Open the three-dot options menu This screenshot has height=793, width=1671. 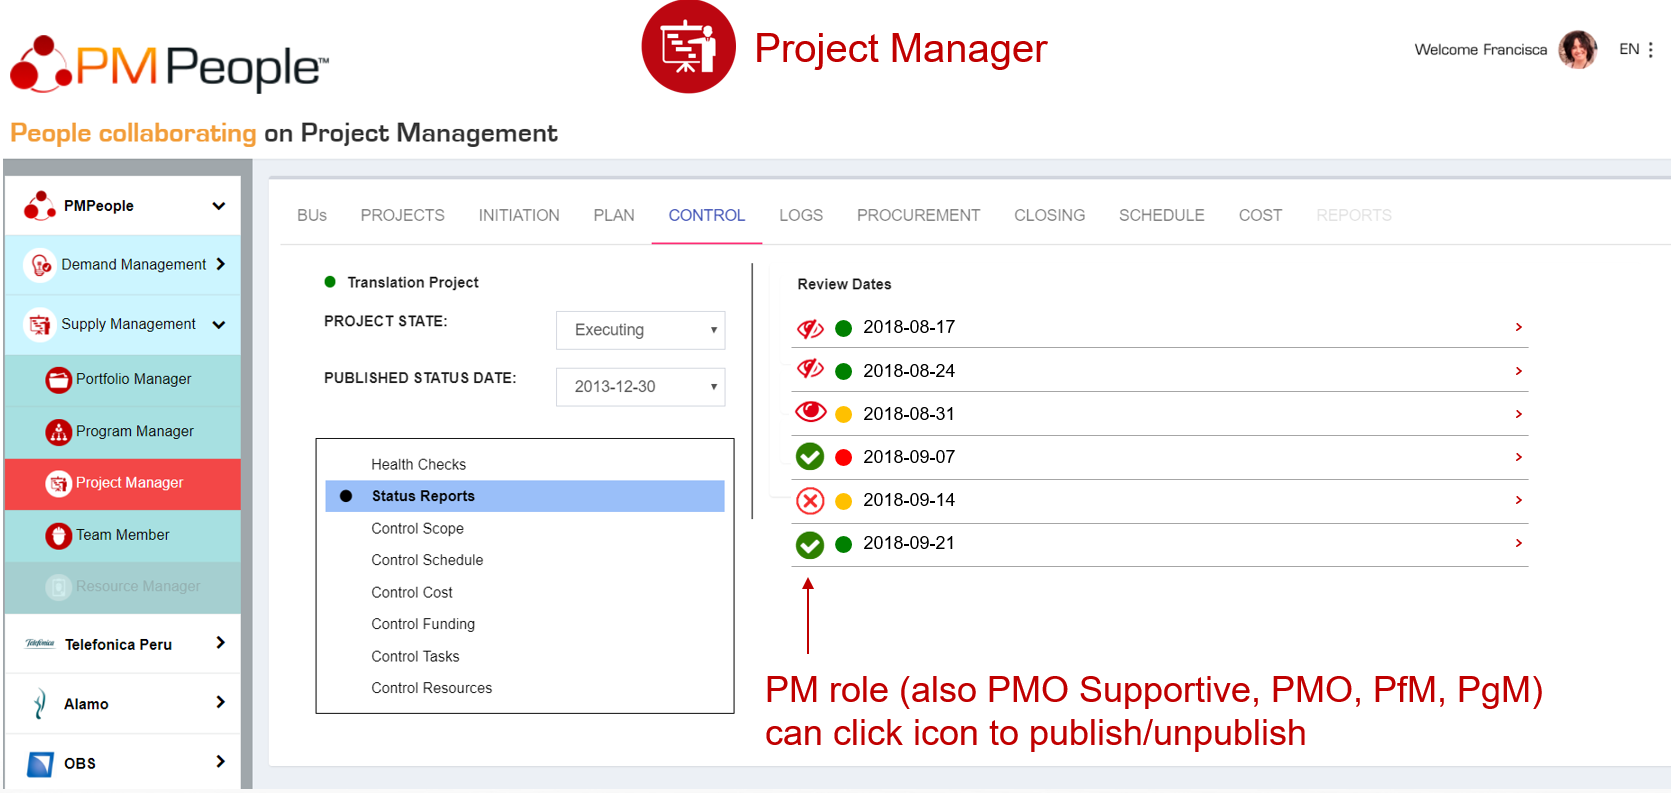coord(1650,49)
